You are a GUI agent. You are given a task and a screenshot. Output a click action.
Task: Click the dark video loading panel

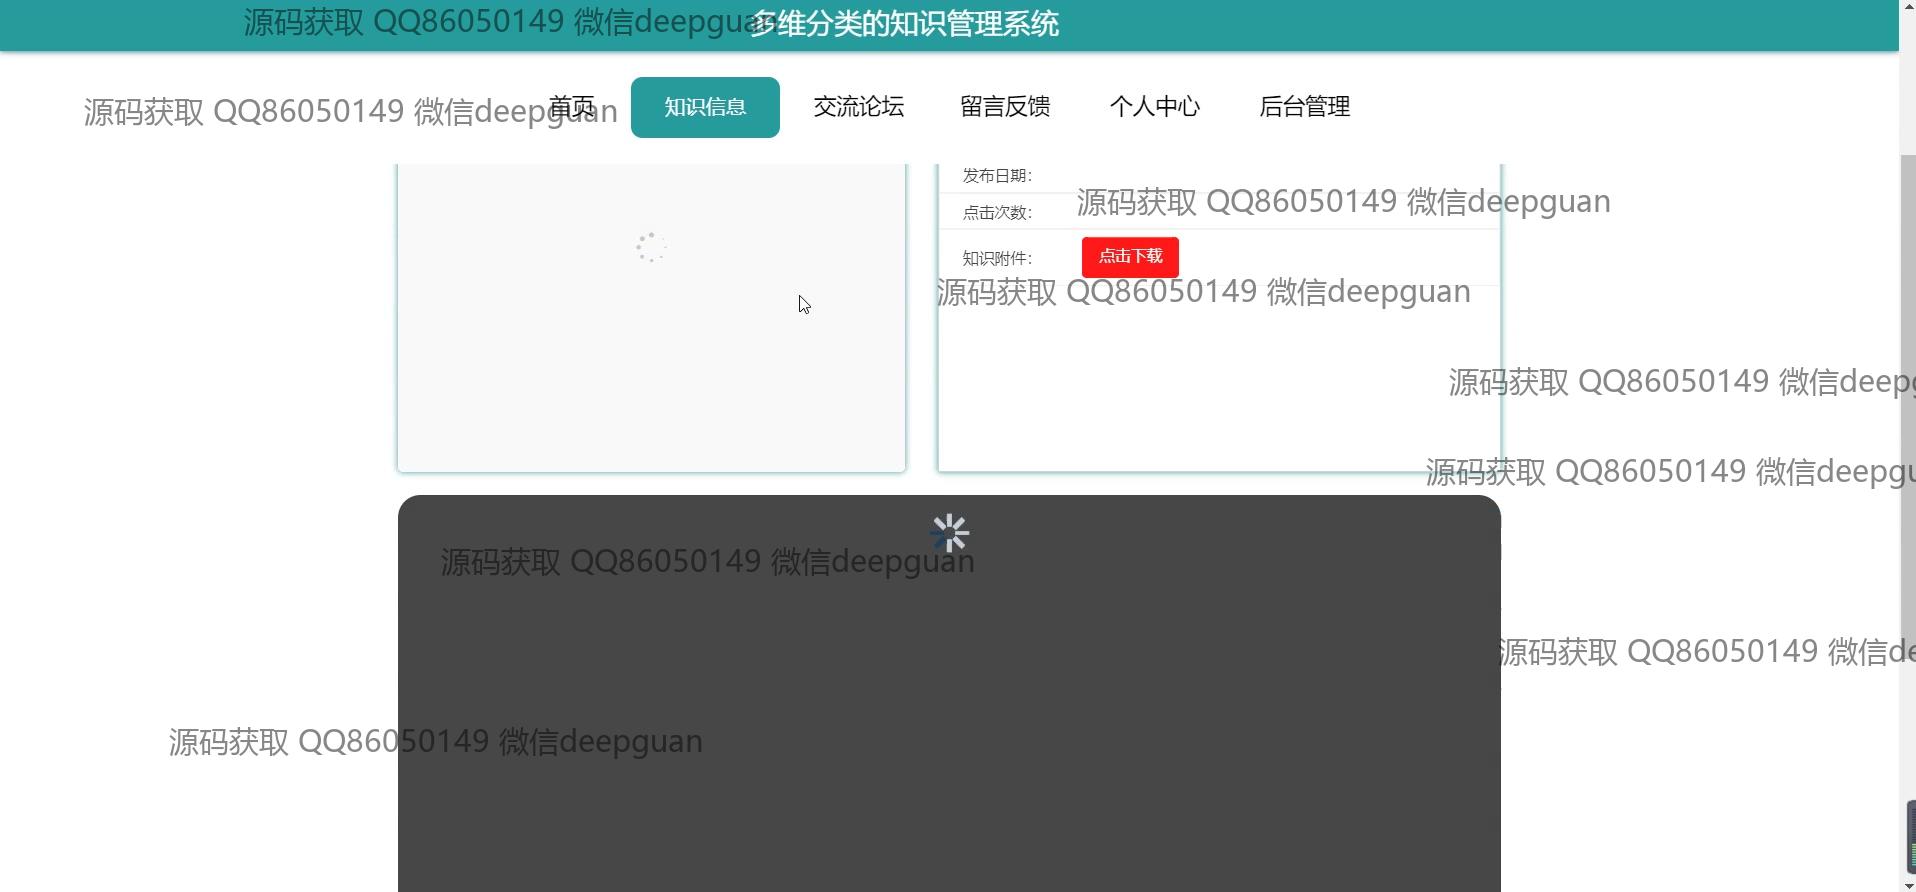[x=949, y=693]
